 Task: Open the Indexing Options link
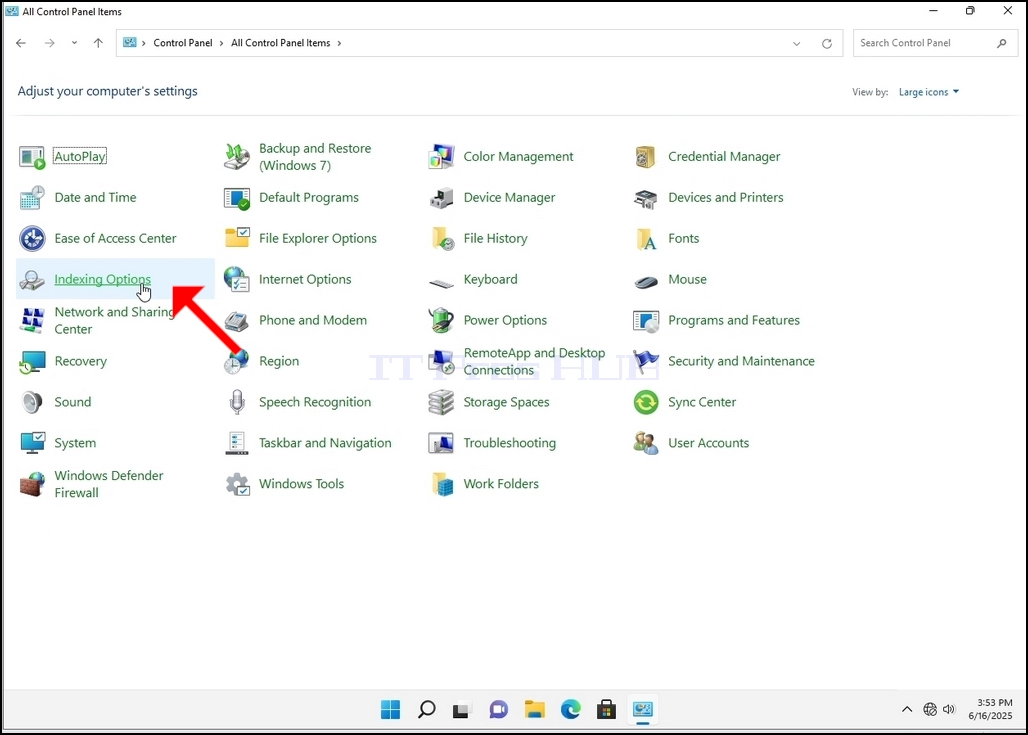[x=102, y=279]
